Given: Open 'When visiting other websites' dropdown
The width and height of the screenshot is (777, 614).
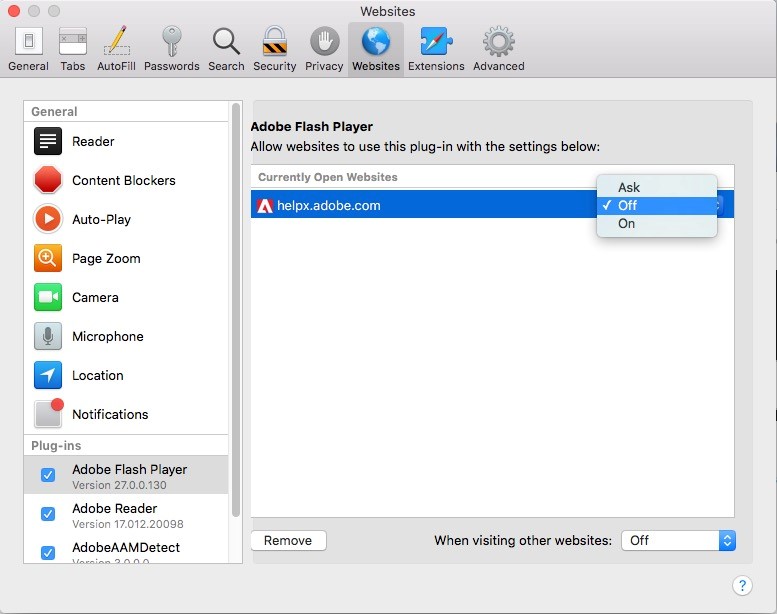Looking at the screenshot, I should (678, 540).
